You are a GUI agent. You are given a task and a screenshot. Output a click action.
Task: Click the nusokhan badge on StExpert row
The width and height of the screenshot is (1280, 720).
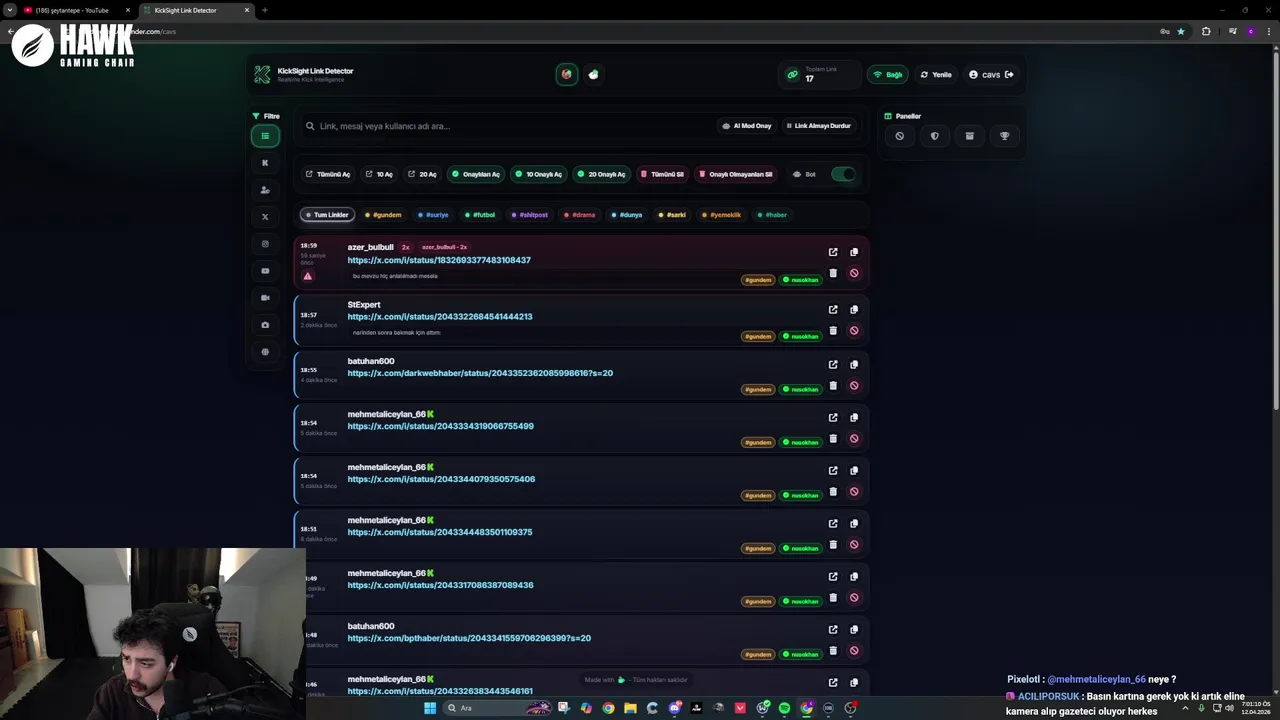click(801, 336)
